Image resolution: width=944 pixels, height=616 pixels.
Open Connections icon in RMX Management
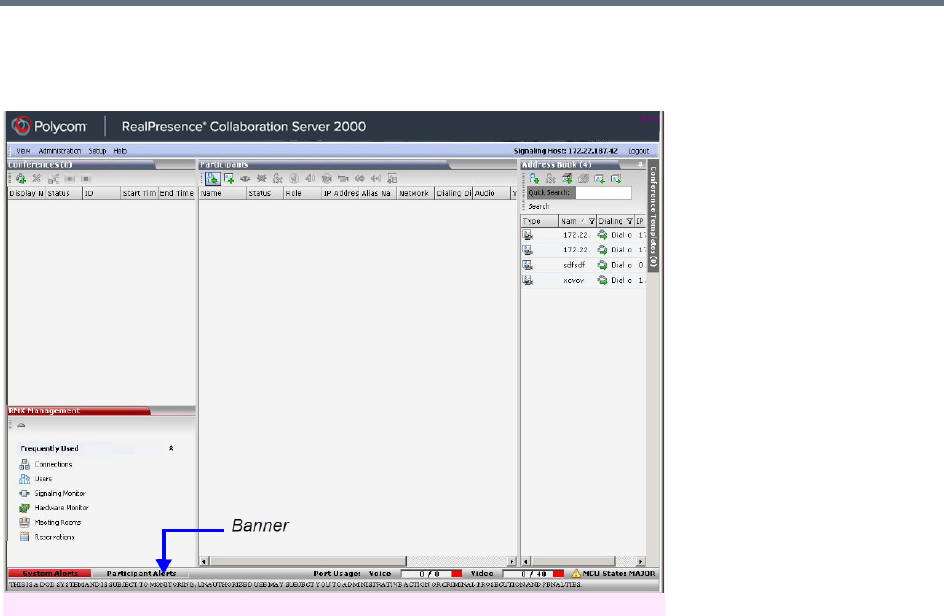coord(24,464)
